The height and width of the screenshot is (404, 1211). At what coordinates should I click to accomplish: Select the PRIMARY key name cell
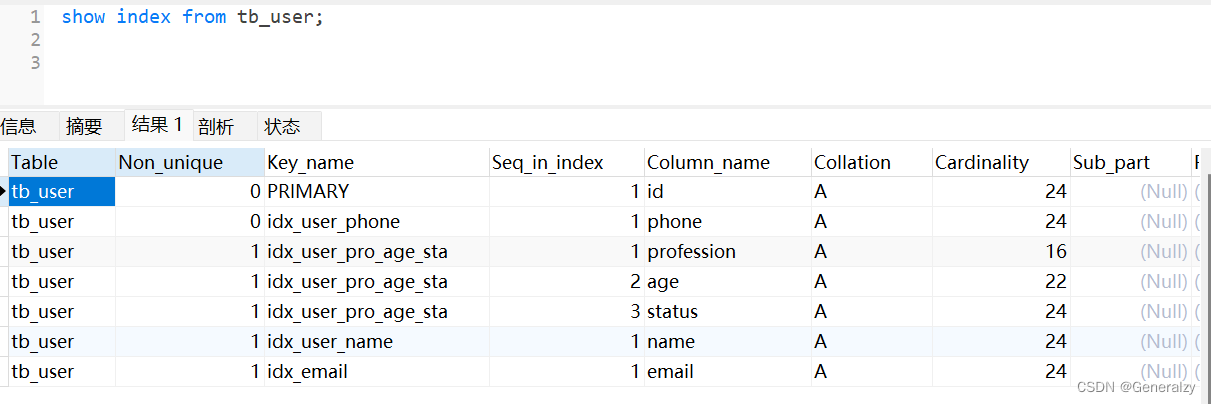pyautogui.click(x=308, y=192)
